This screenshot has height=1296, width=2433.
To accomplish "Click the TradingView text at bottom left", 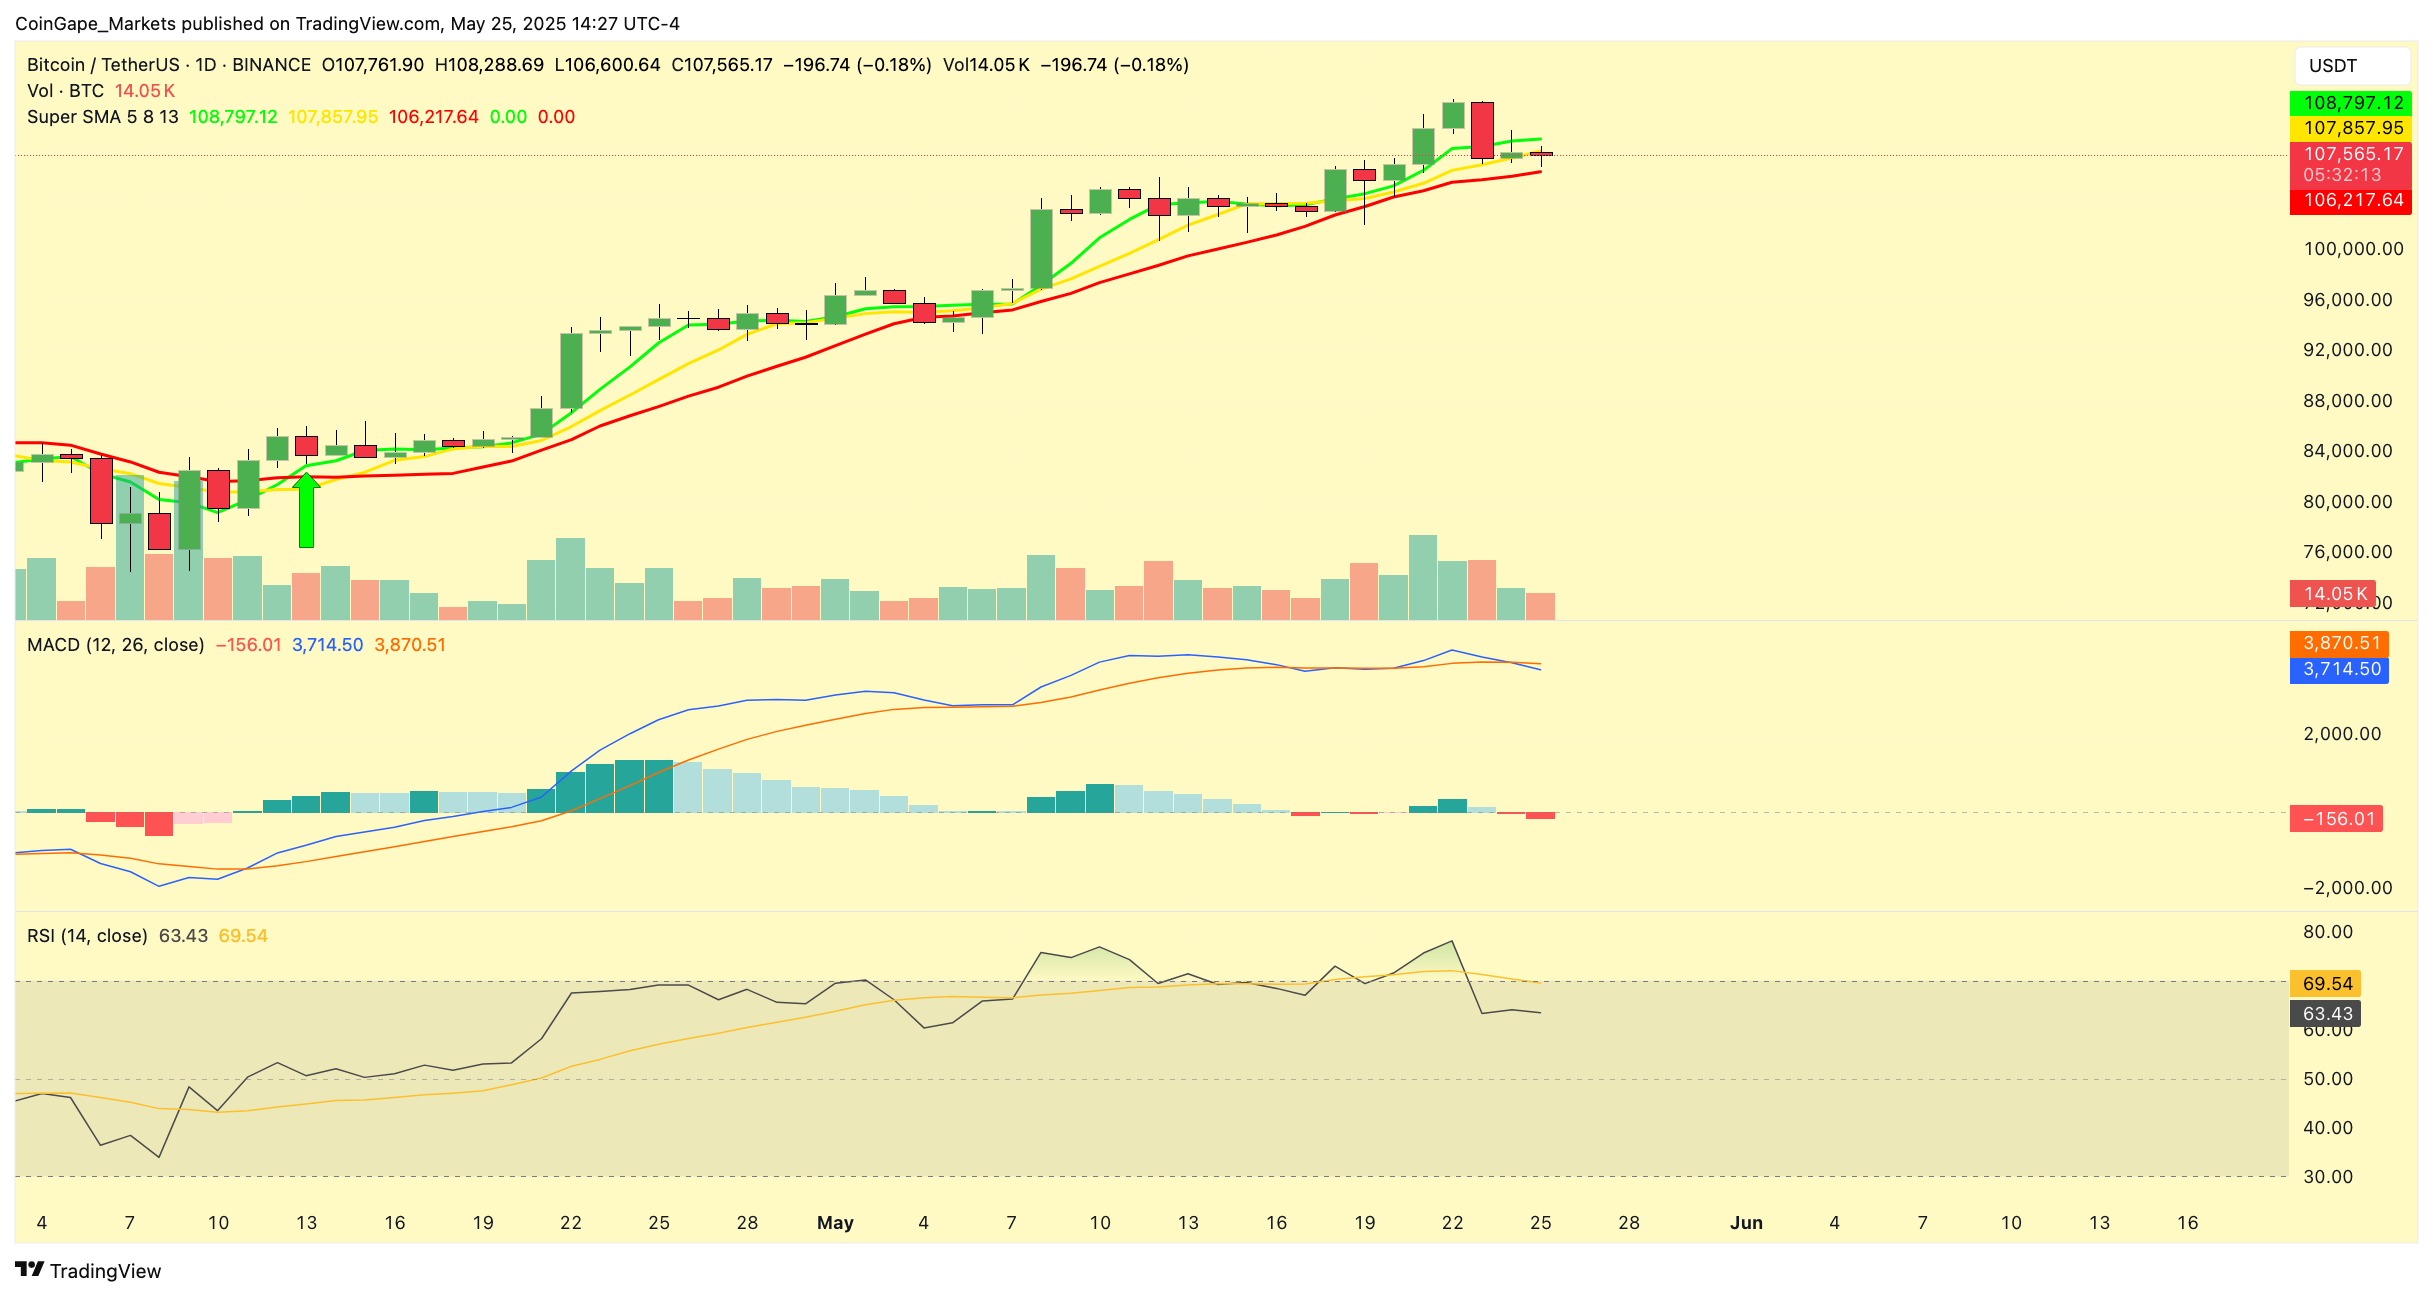I will 105,1271.
